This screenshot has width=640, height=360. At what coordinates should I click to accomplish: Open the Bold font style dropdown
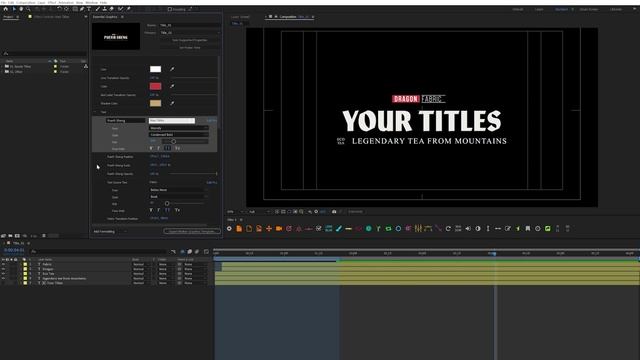pyautogui.click(x=179, y=197)
